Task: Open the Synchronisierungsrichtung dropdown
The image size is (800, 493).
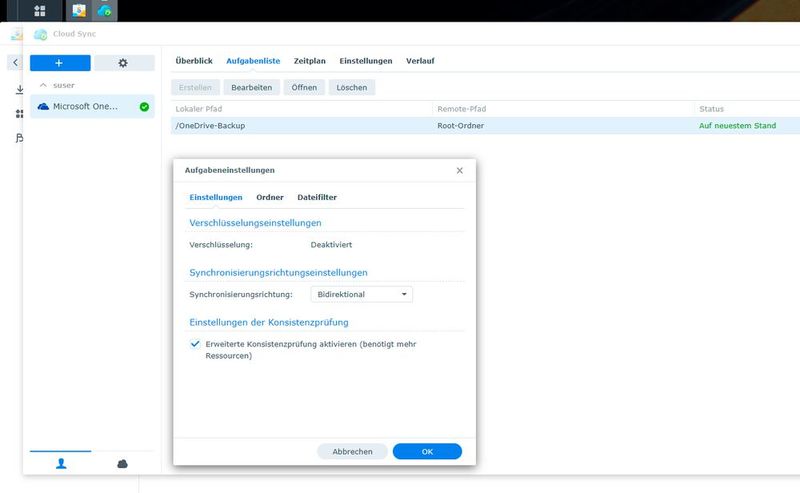Action: tap(362, 294)
